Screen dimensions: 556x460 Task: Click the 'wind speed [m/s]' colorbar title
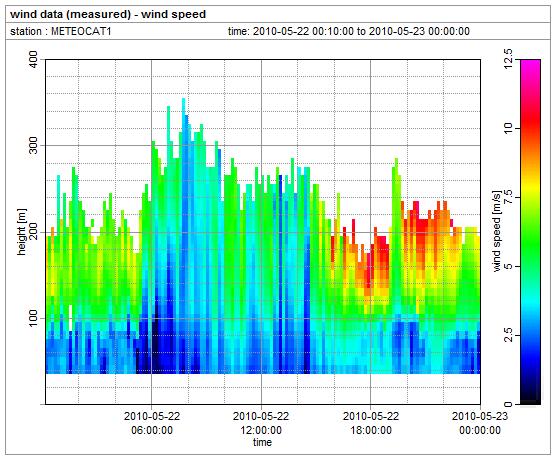(x=498, y=232)
